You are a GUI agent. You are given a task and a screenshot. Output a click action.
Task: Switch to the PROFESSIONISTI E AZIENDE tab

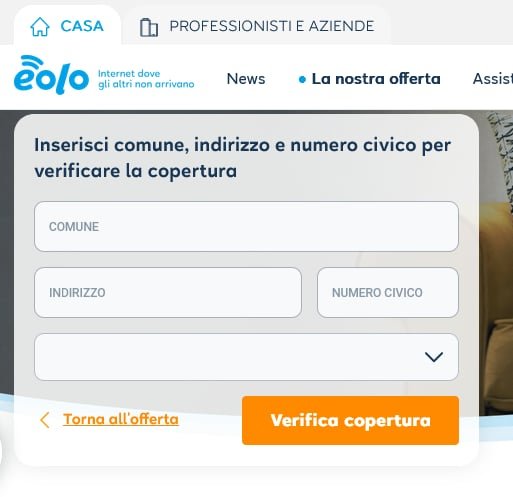[x=272, y=26]
